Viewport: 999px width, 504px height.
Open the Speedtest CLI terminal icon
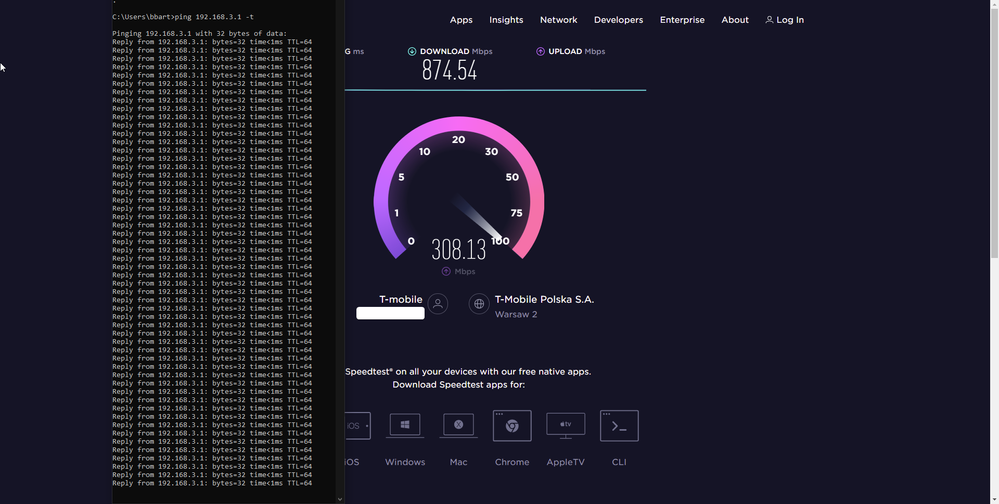(x=619, y=425)
